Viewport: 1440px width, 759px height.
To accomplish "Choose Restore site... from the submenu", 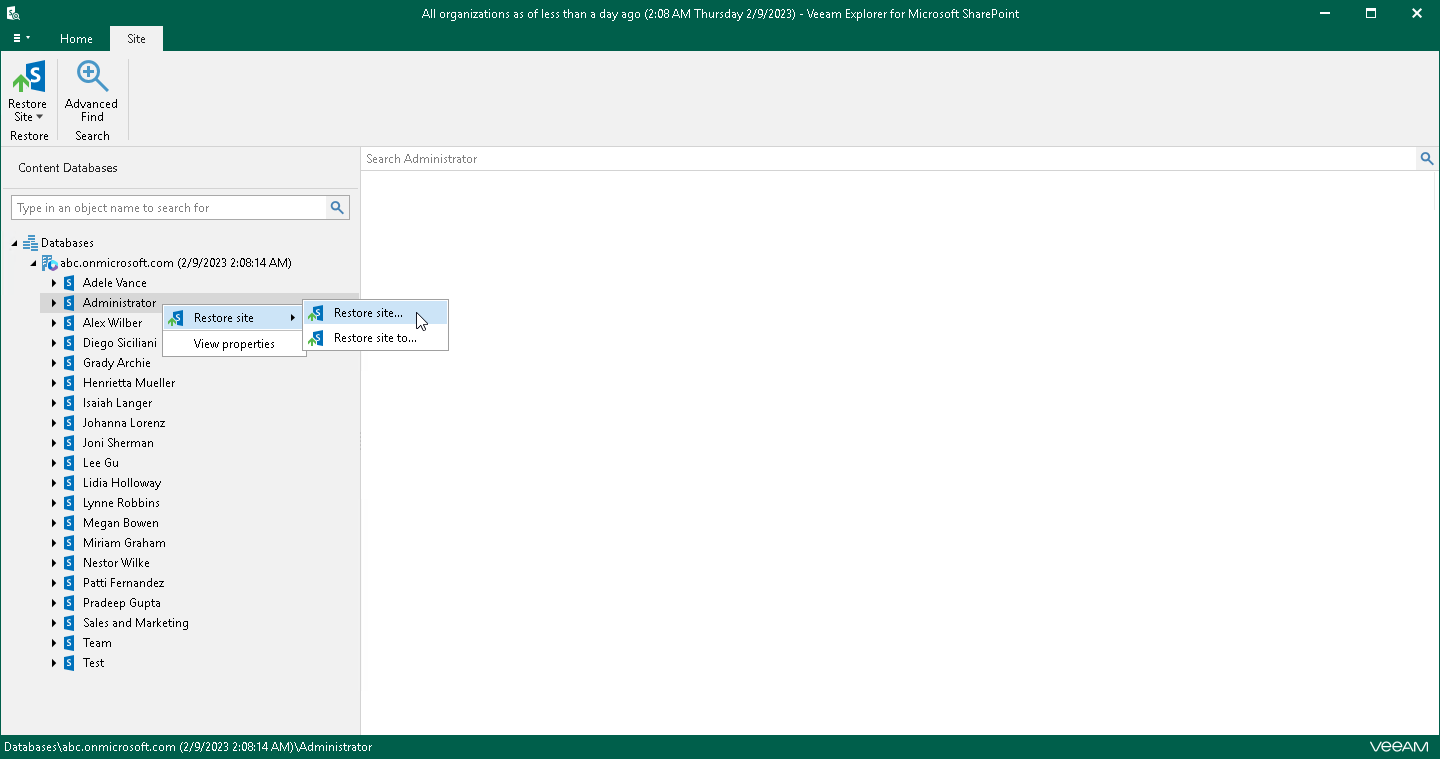I will pyautogui.click(x=366, y=312).
